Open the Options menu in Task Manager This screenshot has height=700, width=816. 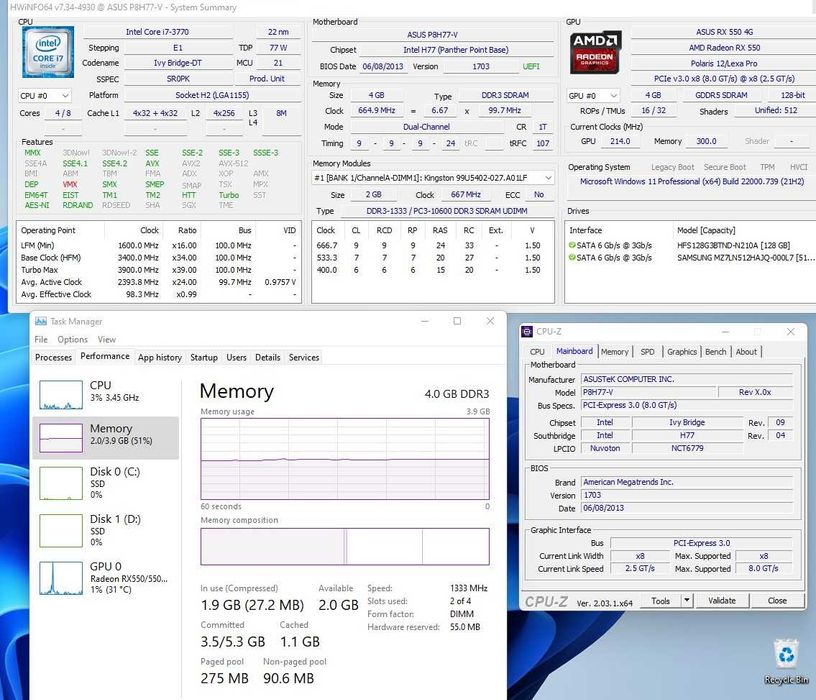click(x=72, y=339)
